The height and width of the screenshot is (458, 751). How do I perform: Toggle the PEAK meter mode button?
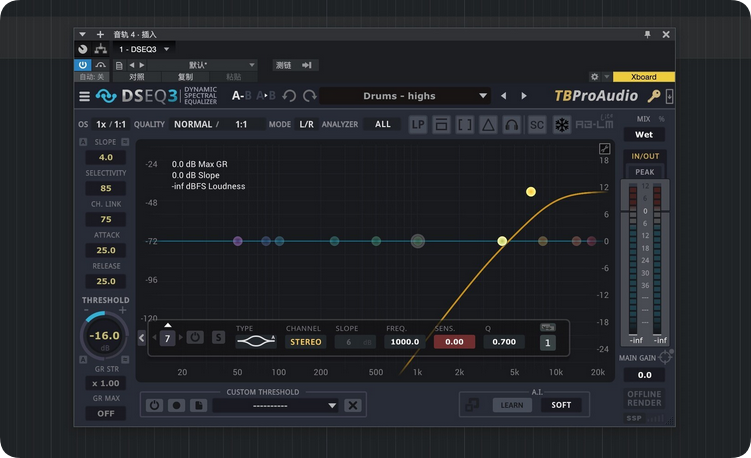(645, 172)
